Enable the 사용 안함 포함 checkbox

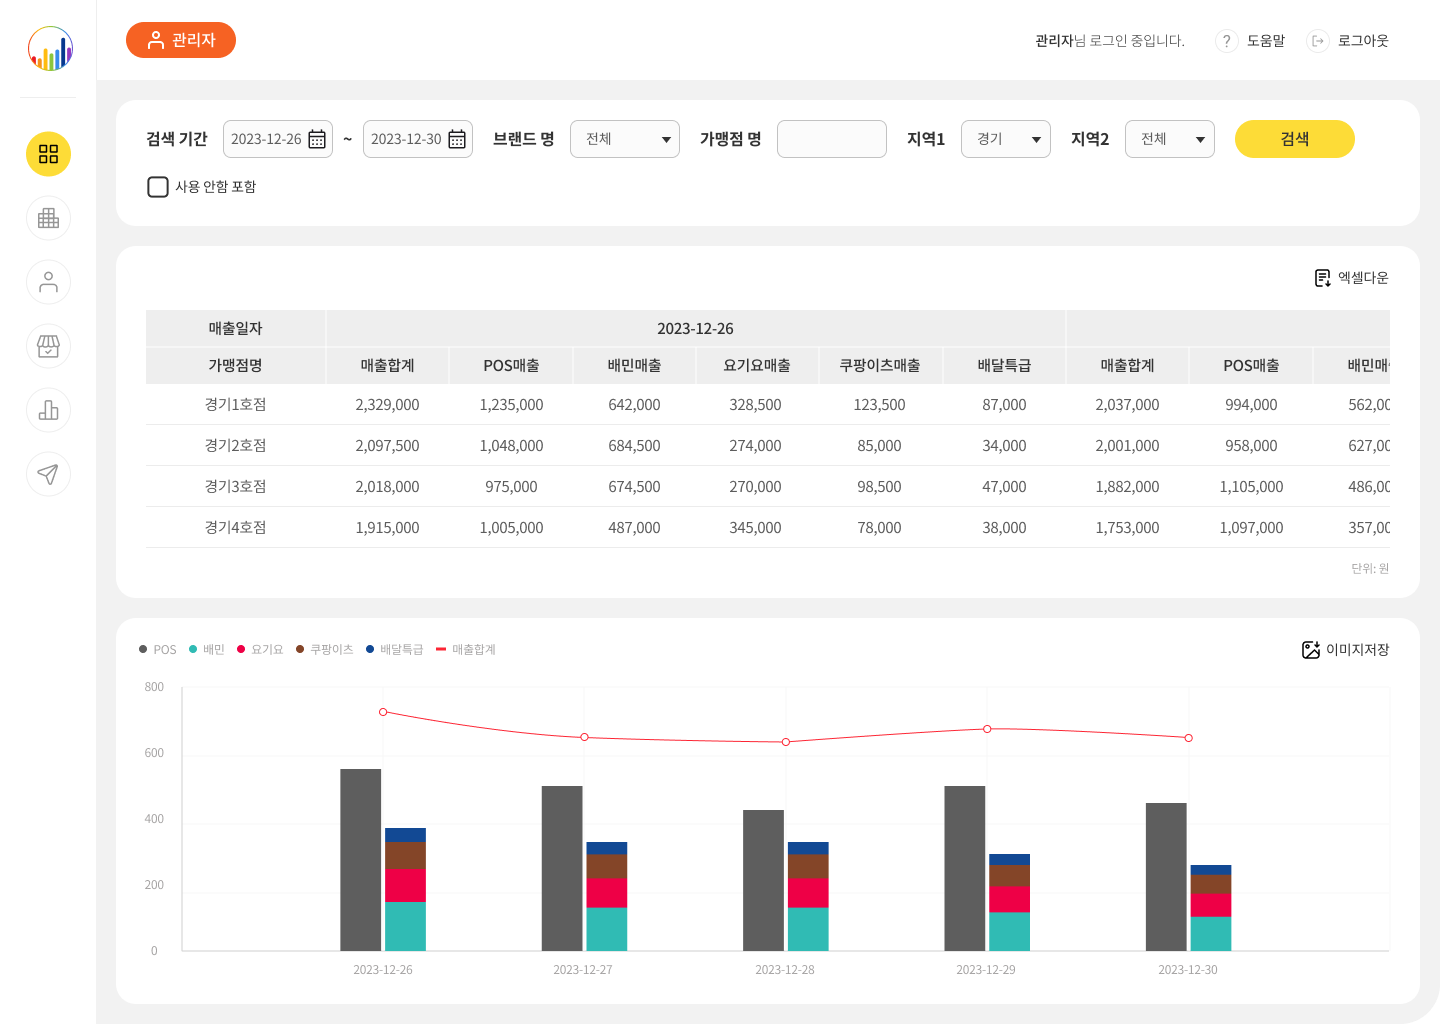point(158,187)
